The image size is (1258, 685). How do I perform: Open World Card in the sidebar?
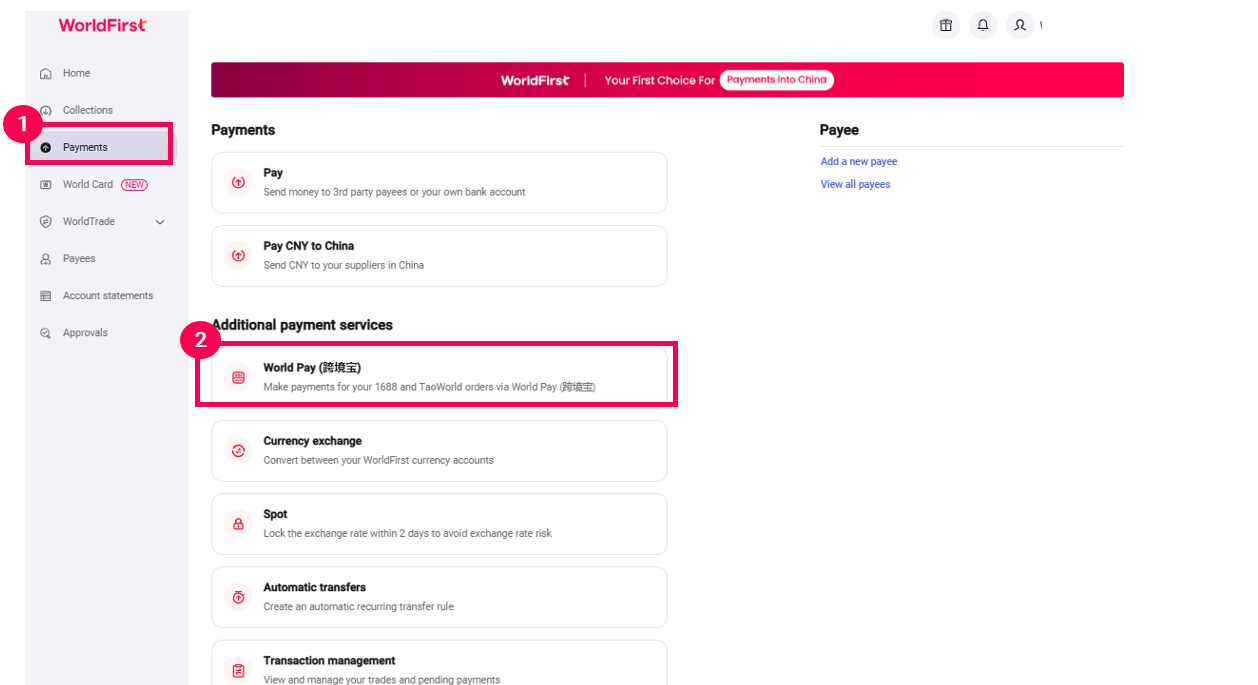pos(88,184)
